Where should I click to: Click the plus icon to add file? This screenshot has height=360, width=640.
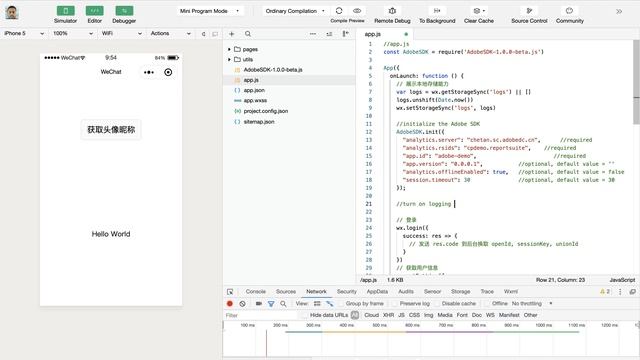231,34
